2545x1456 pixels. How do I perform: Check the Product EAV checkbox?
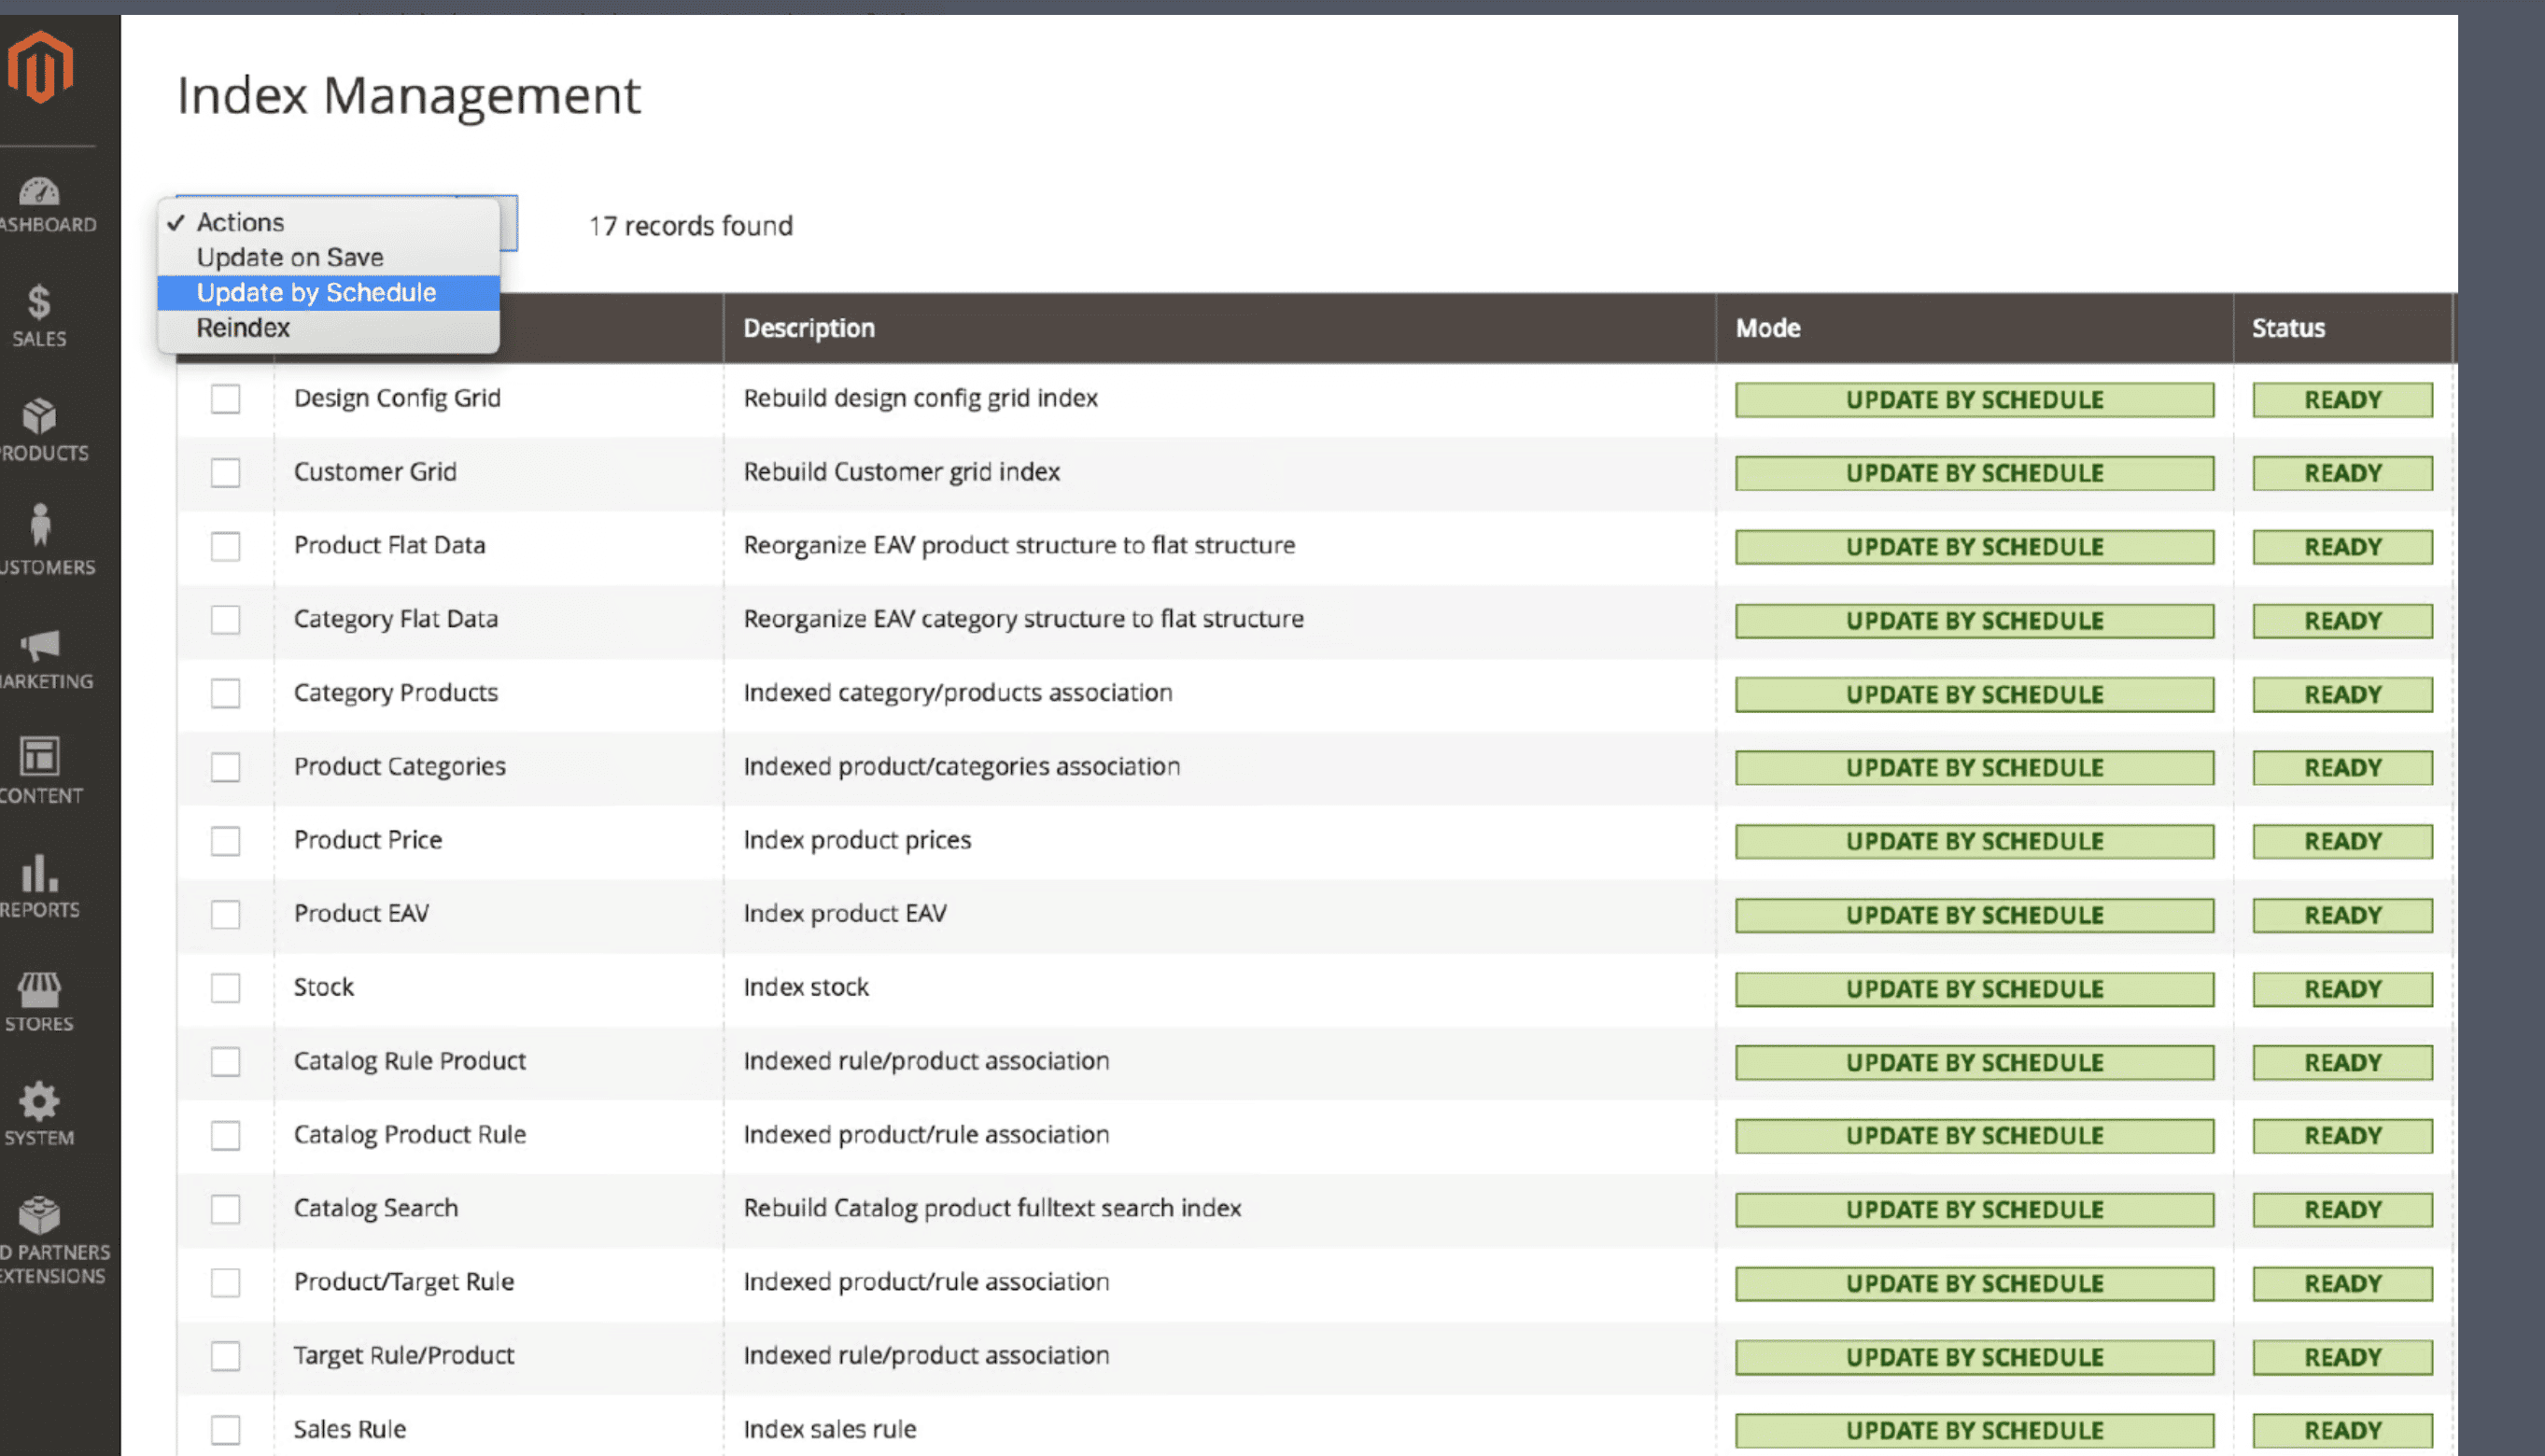[226, 915]
